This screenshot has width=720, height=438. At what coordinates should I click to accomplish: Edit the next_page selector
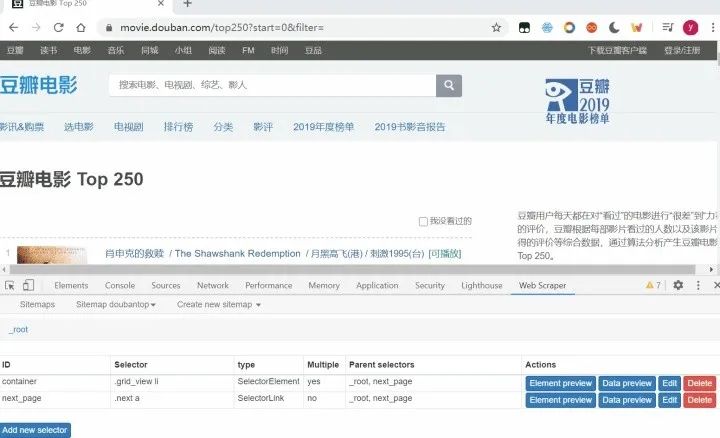point(669,400)
